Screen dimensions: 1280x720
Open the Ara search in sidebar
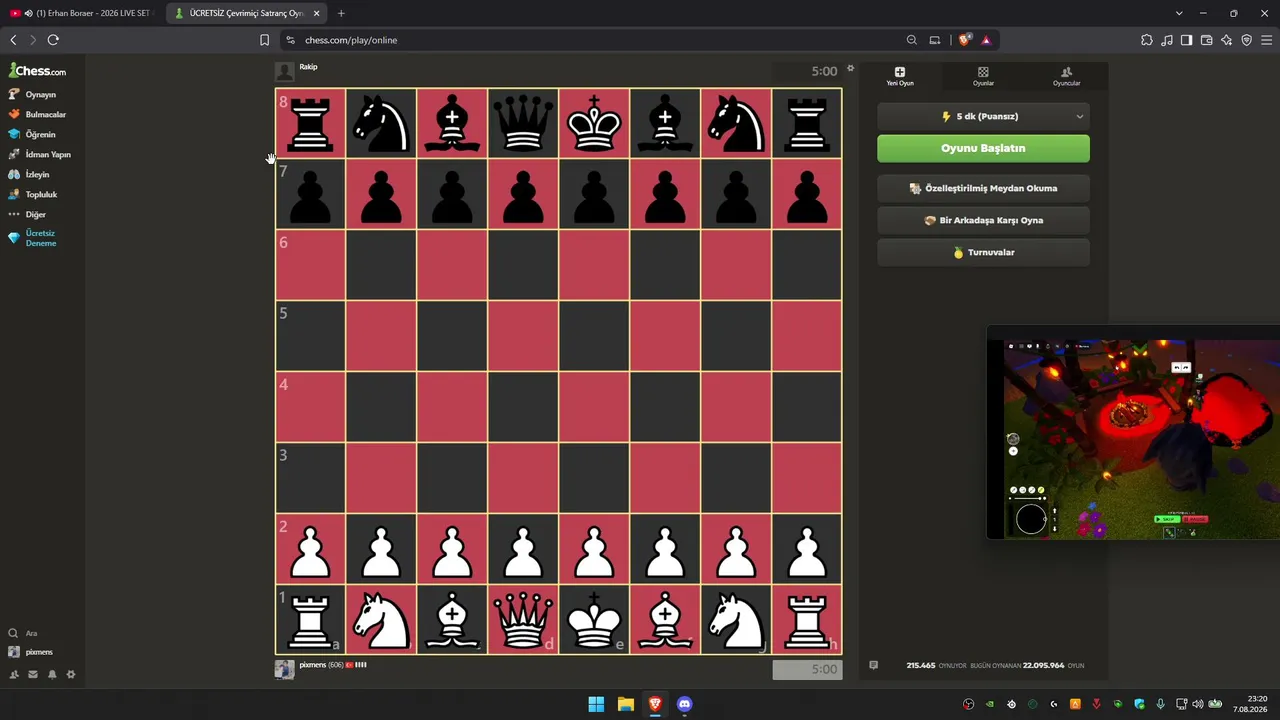(x=23, y=633)
